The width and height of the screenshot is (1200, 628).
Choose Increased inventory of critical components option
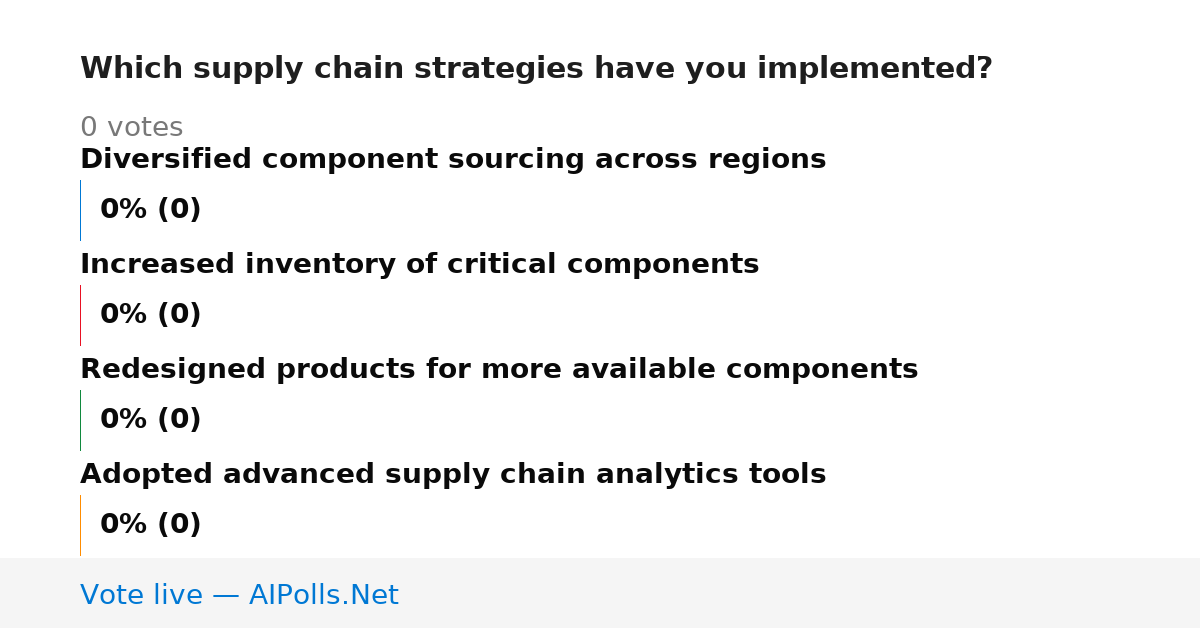[x=419, y=265]
